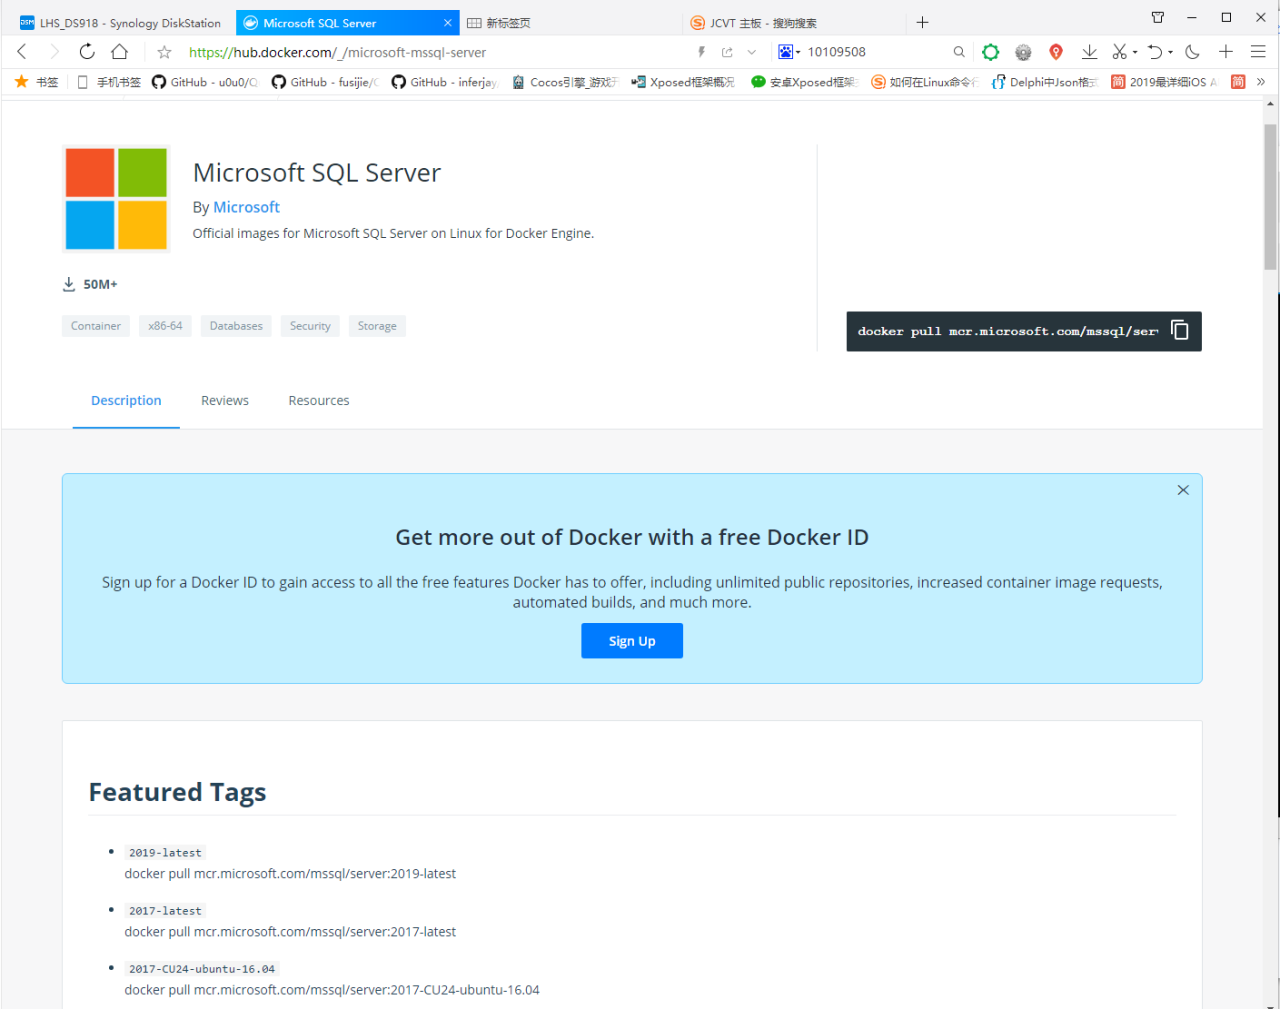Open the GitHub - u0u0 bookmark
1280x1009 pixels.
(x=205, y=82)
